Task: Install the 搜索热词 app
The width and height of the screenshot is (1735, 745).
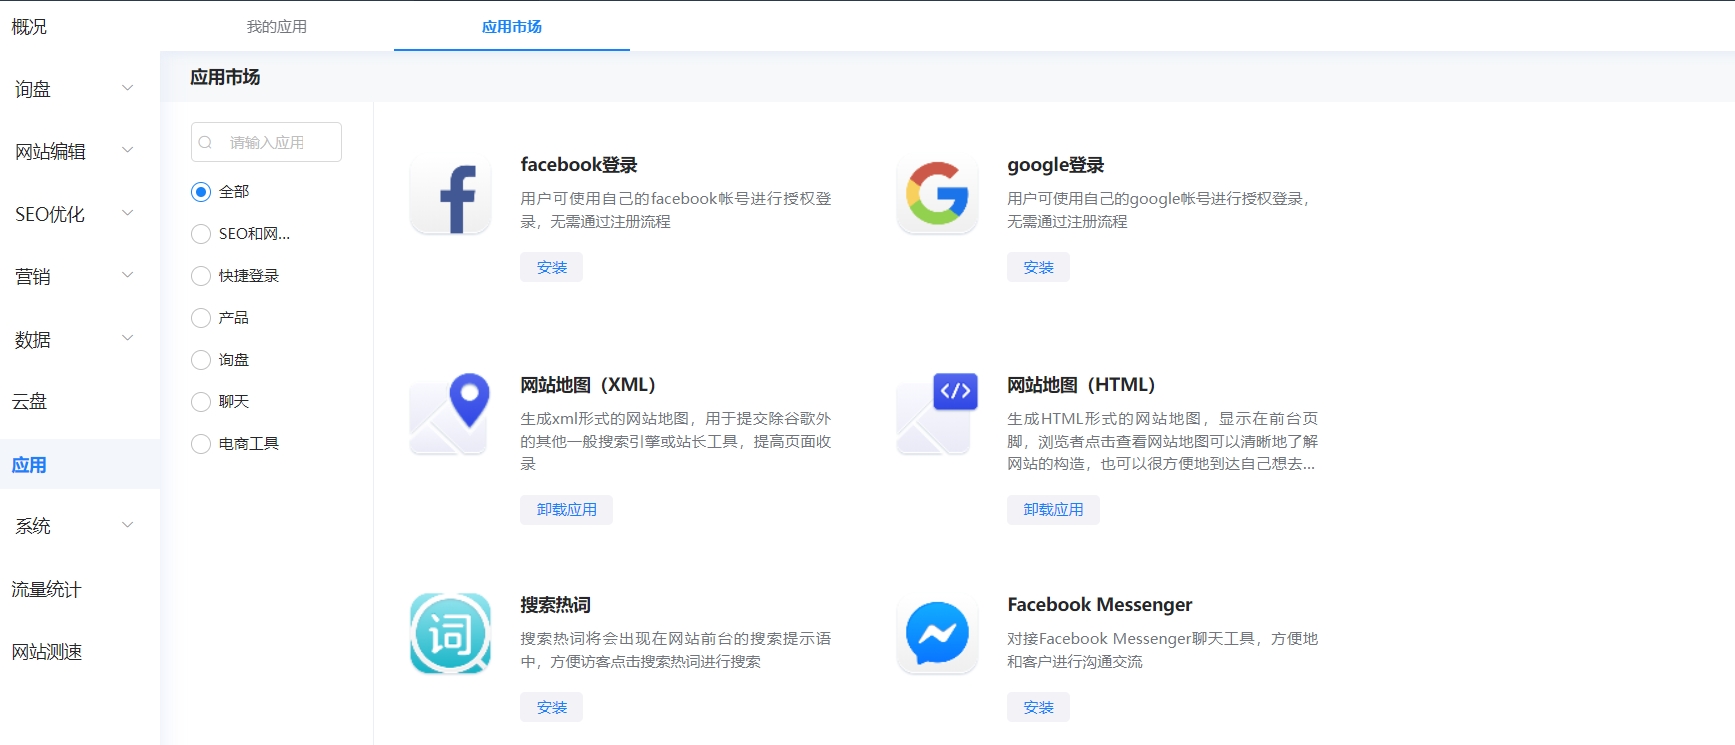Action: (551, 708)
